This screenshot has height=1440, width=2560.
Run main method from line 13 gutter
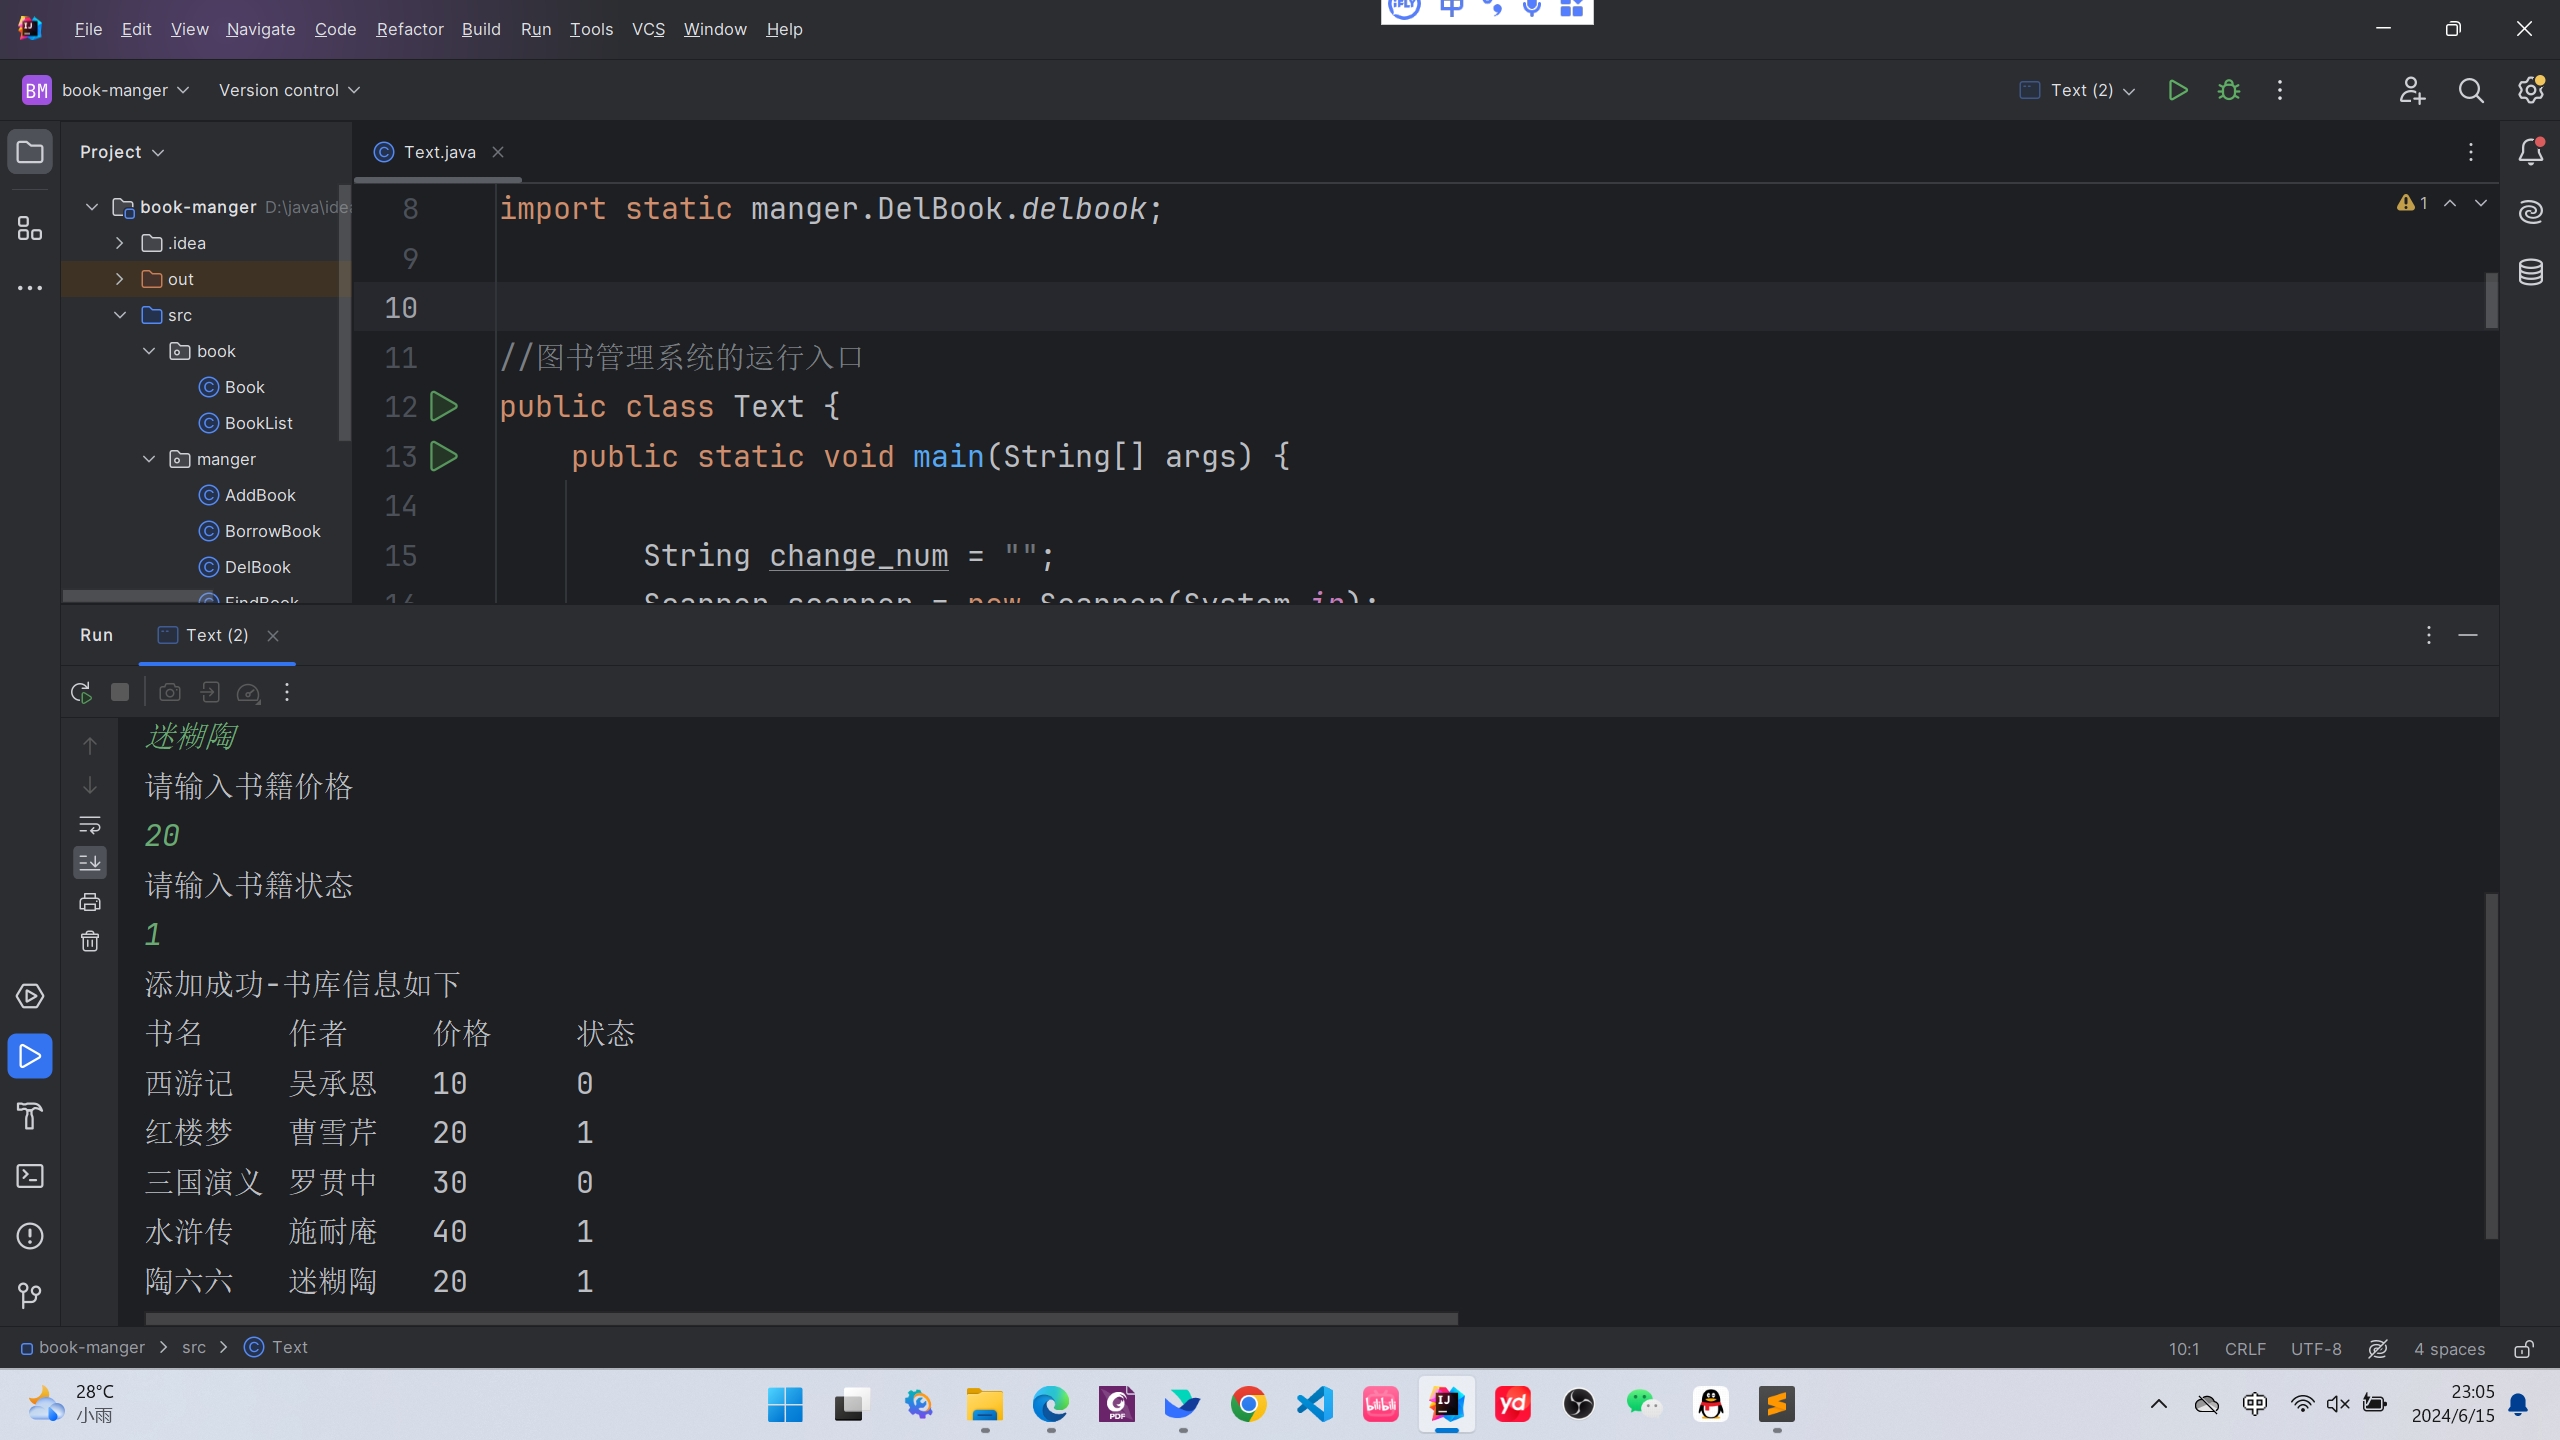pos(443,456)
